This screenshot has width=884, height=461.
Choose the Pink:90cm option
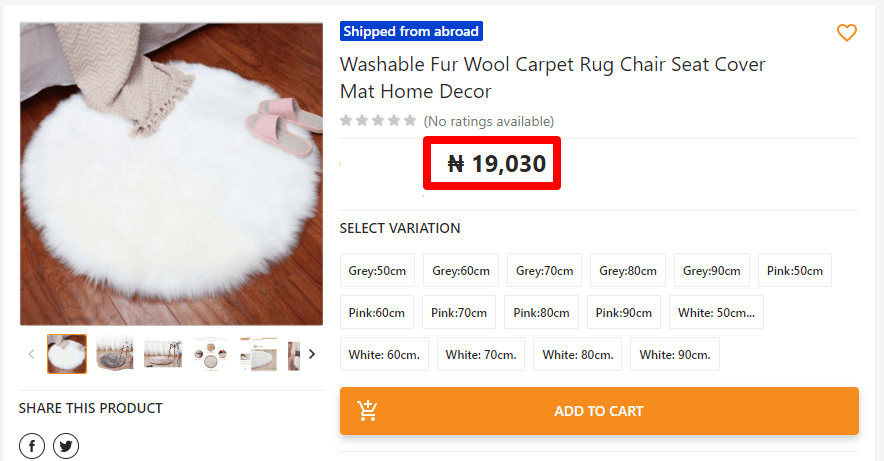tap(623, 313)
